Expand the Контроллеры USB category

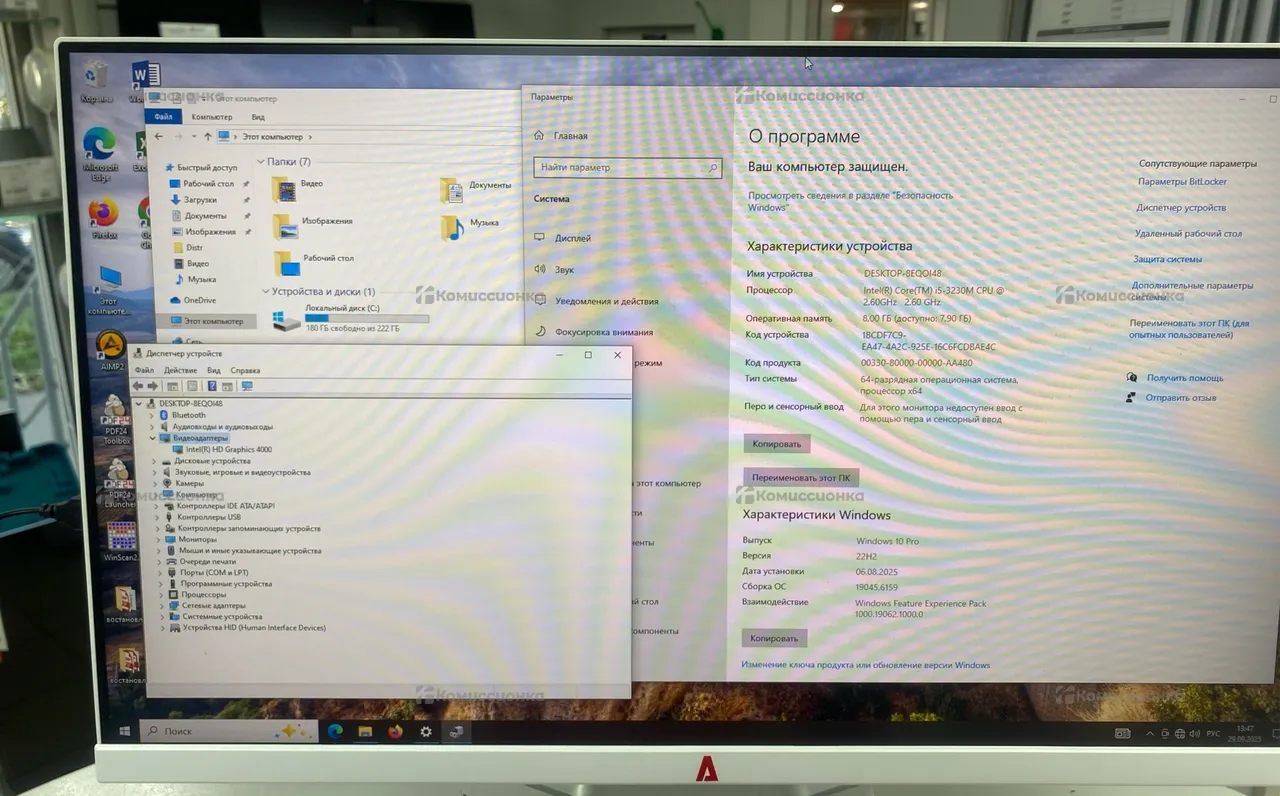click(157, 517)
